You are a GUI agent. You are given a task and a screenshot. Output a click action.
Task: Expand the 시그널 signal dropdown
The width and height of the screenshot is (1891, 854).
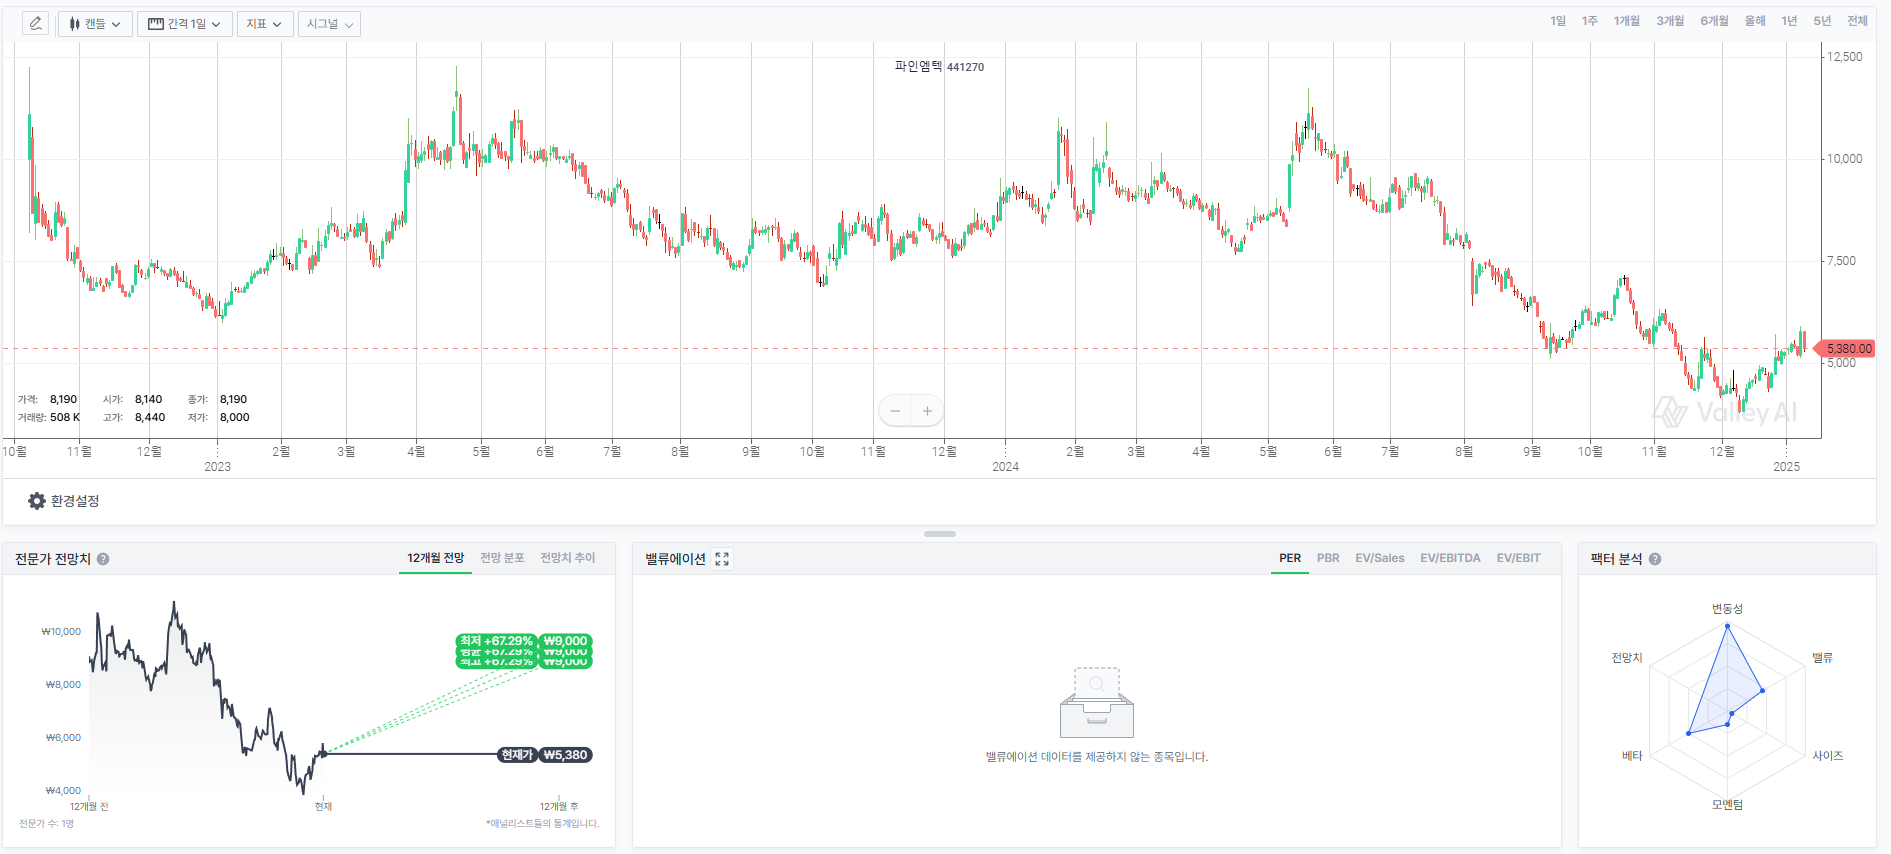point(329,24)
